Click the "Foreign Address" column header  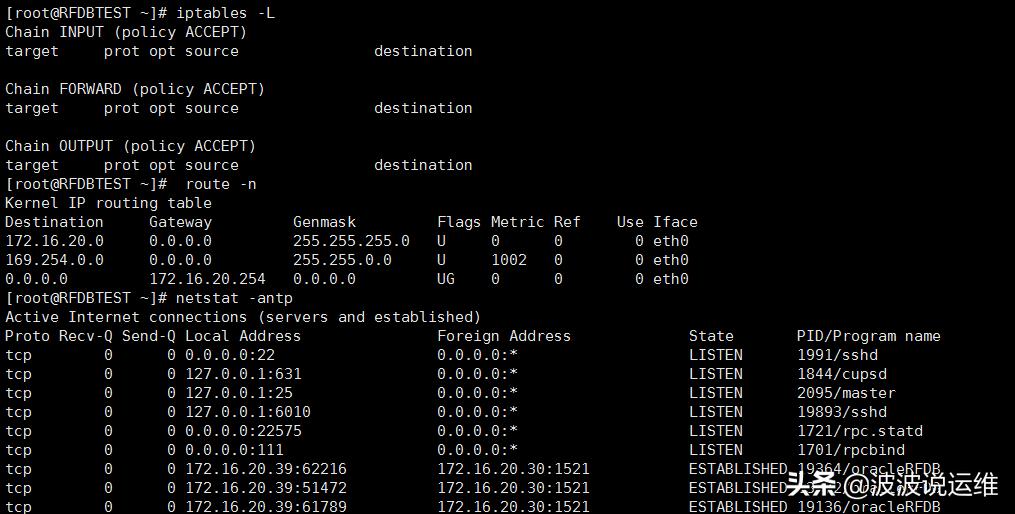[504, 336]
